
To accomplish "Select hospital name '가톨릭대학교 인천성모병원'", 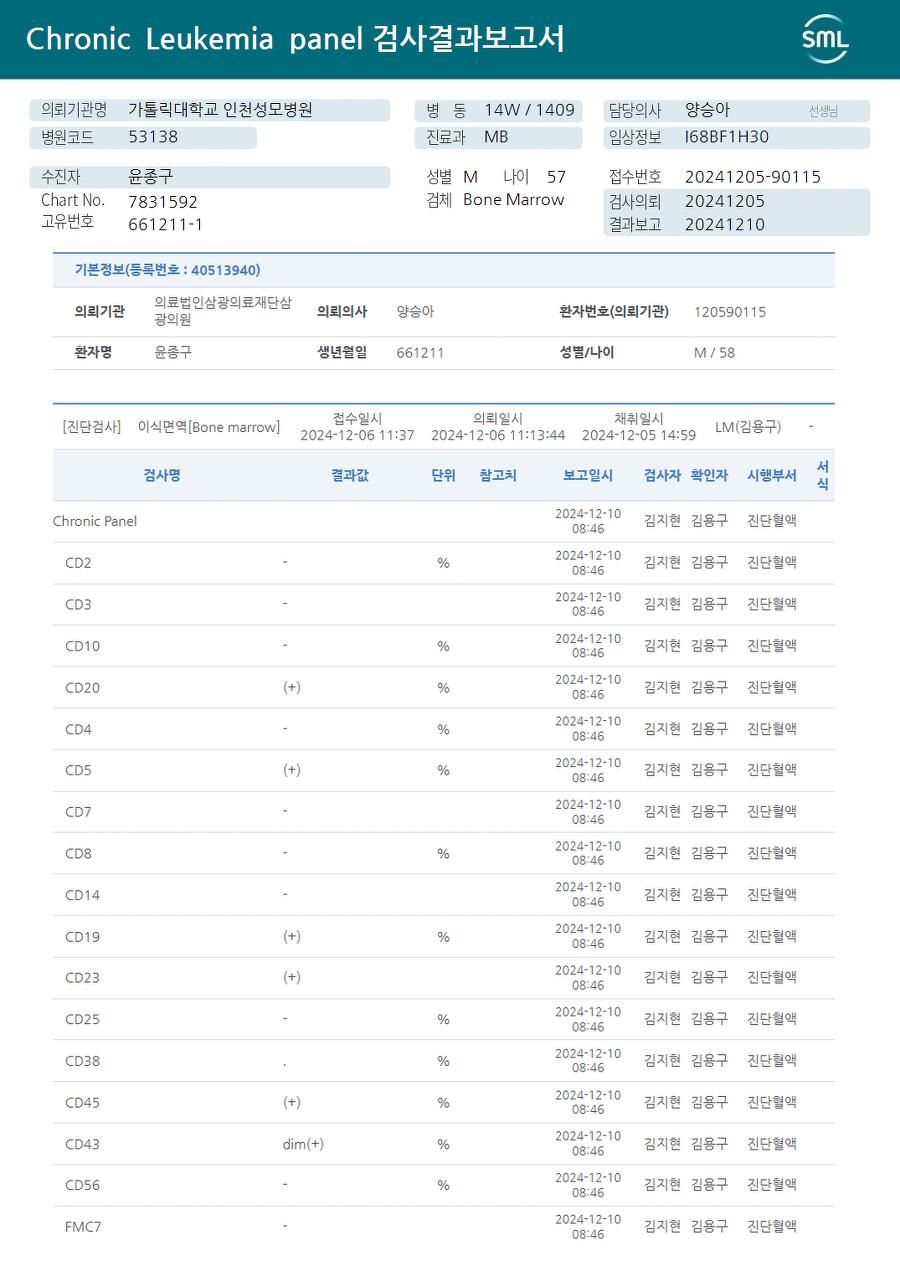I will click(220, 110).
